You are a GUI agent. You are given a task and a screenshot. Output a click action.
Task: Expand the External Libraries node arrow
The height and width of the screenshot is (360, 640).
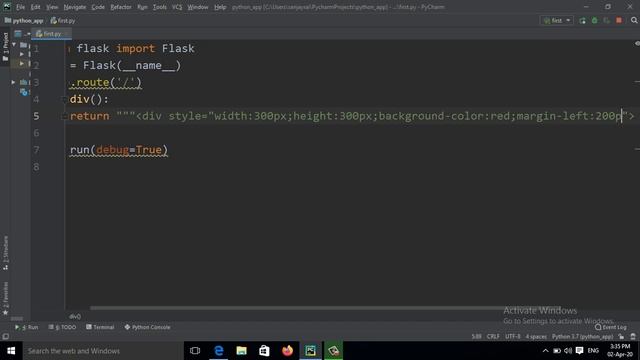tap(13, 82)
